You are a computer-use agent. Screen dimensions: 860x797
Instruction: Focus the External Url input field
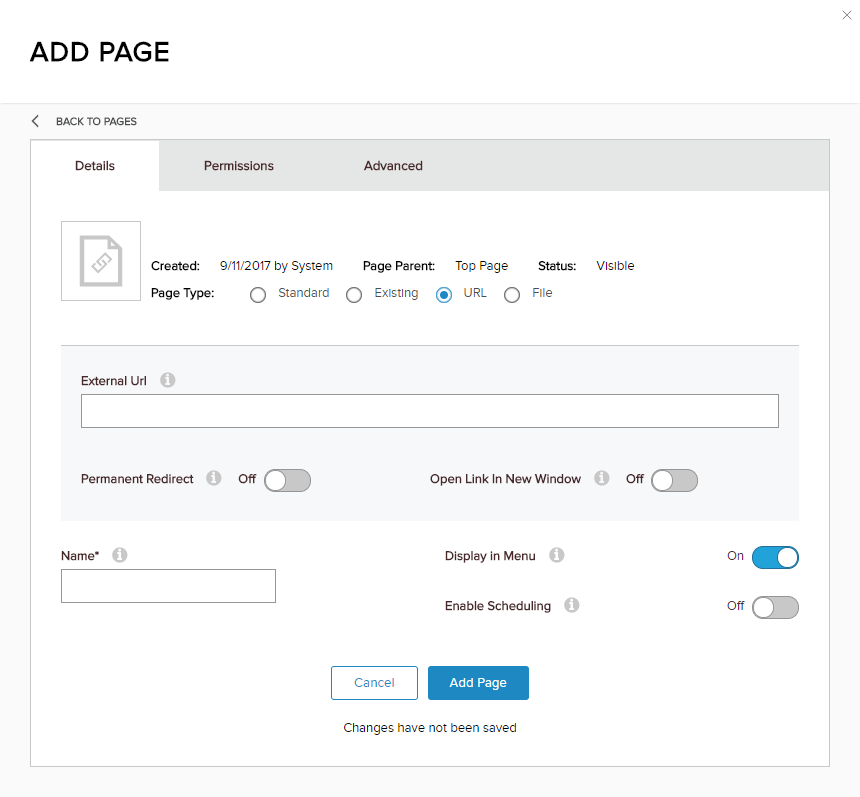click(x=430, y=411)
